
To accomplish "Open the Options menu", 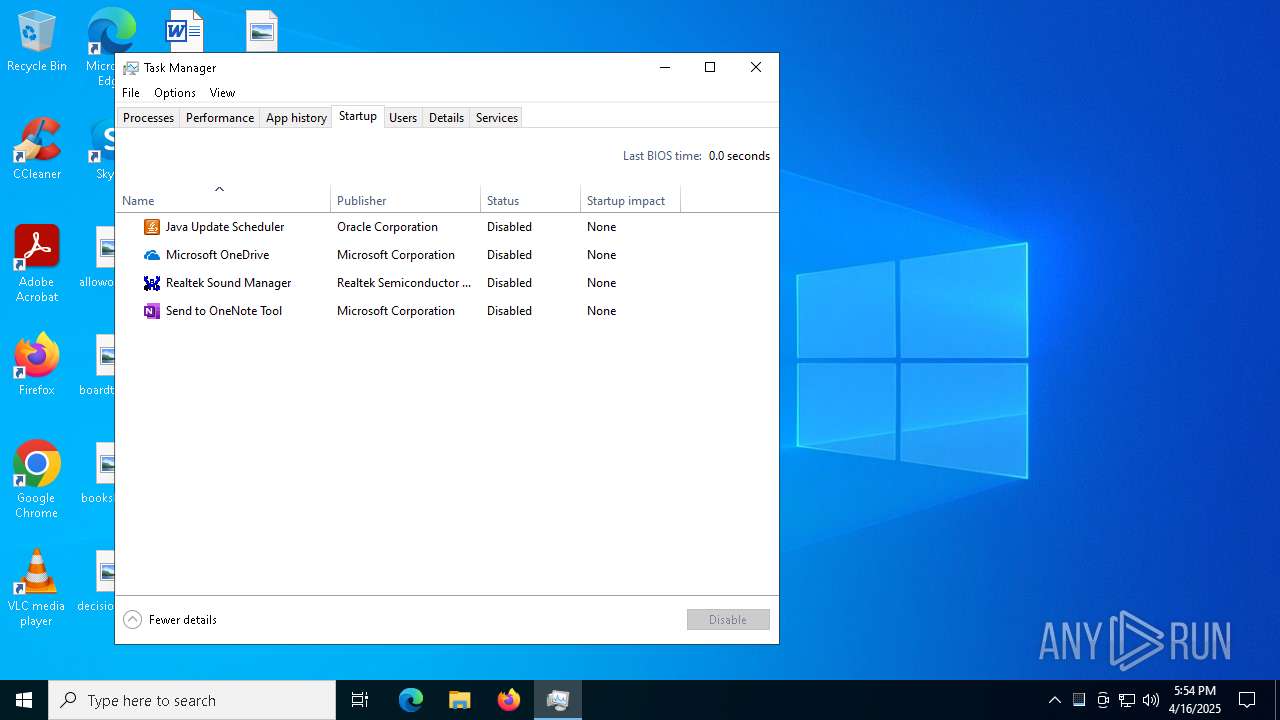I will [175, 93].
